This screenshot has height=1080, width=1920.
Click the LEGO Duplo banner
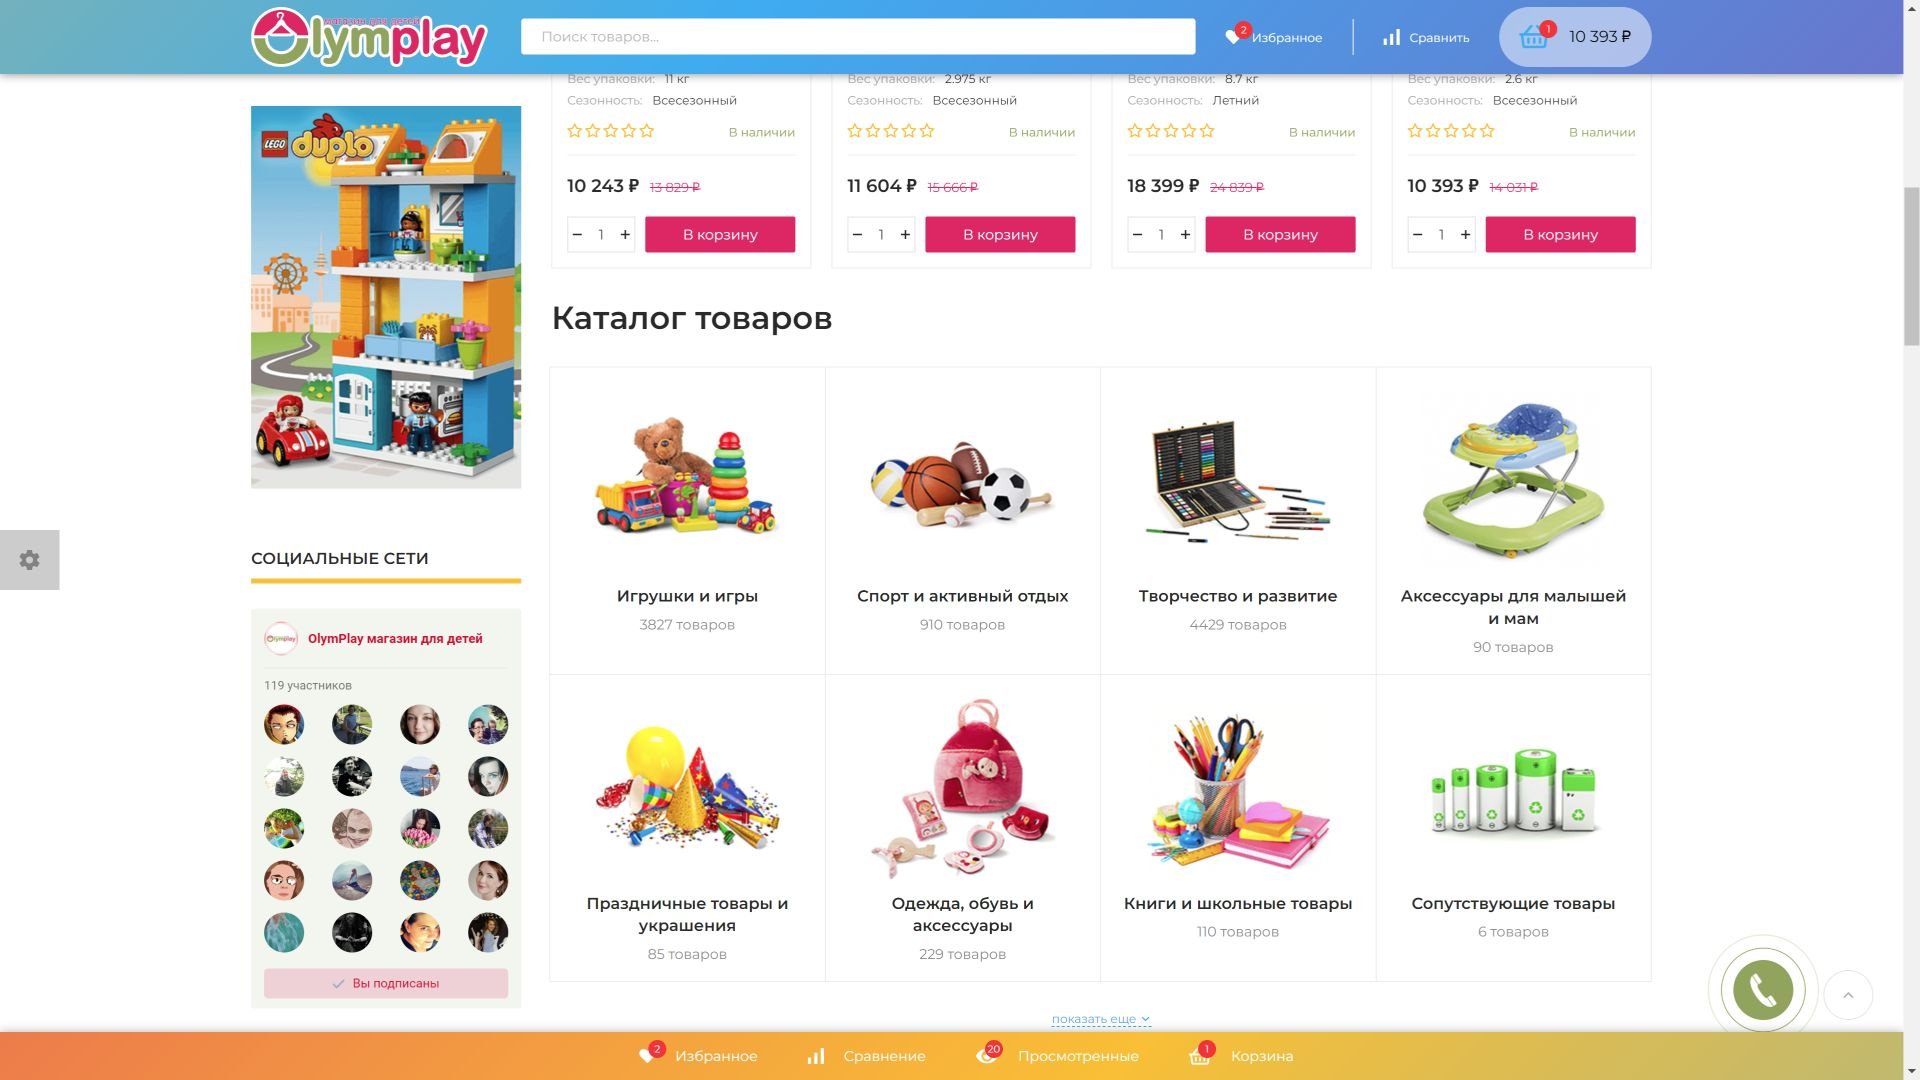386,297
